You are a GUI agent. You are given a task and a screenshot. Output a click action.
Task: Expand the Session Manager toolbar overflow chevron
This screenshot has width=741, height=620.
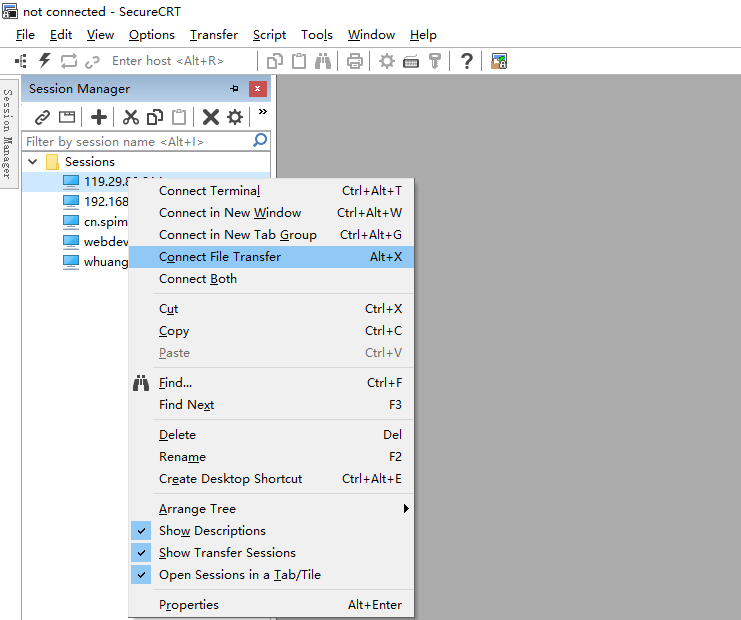tap(263, 113)
